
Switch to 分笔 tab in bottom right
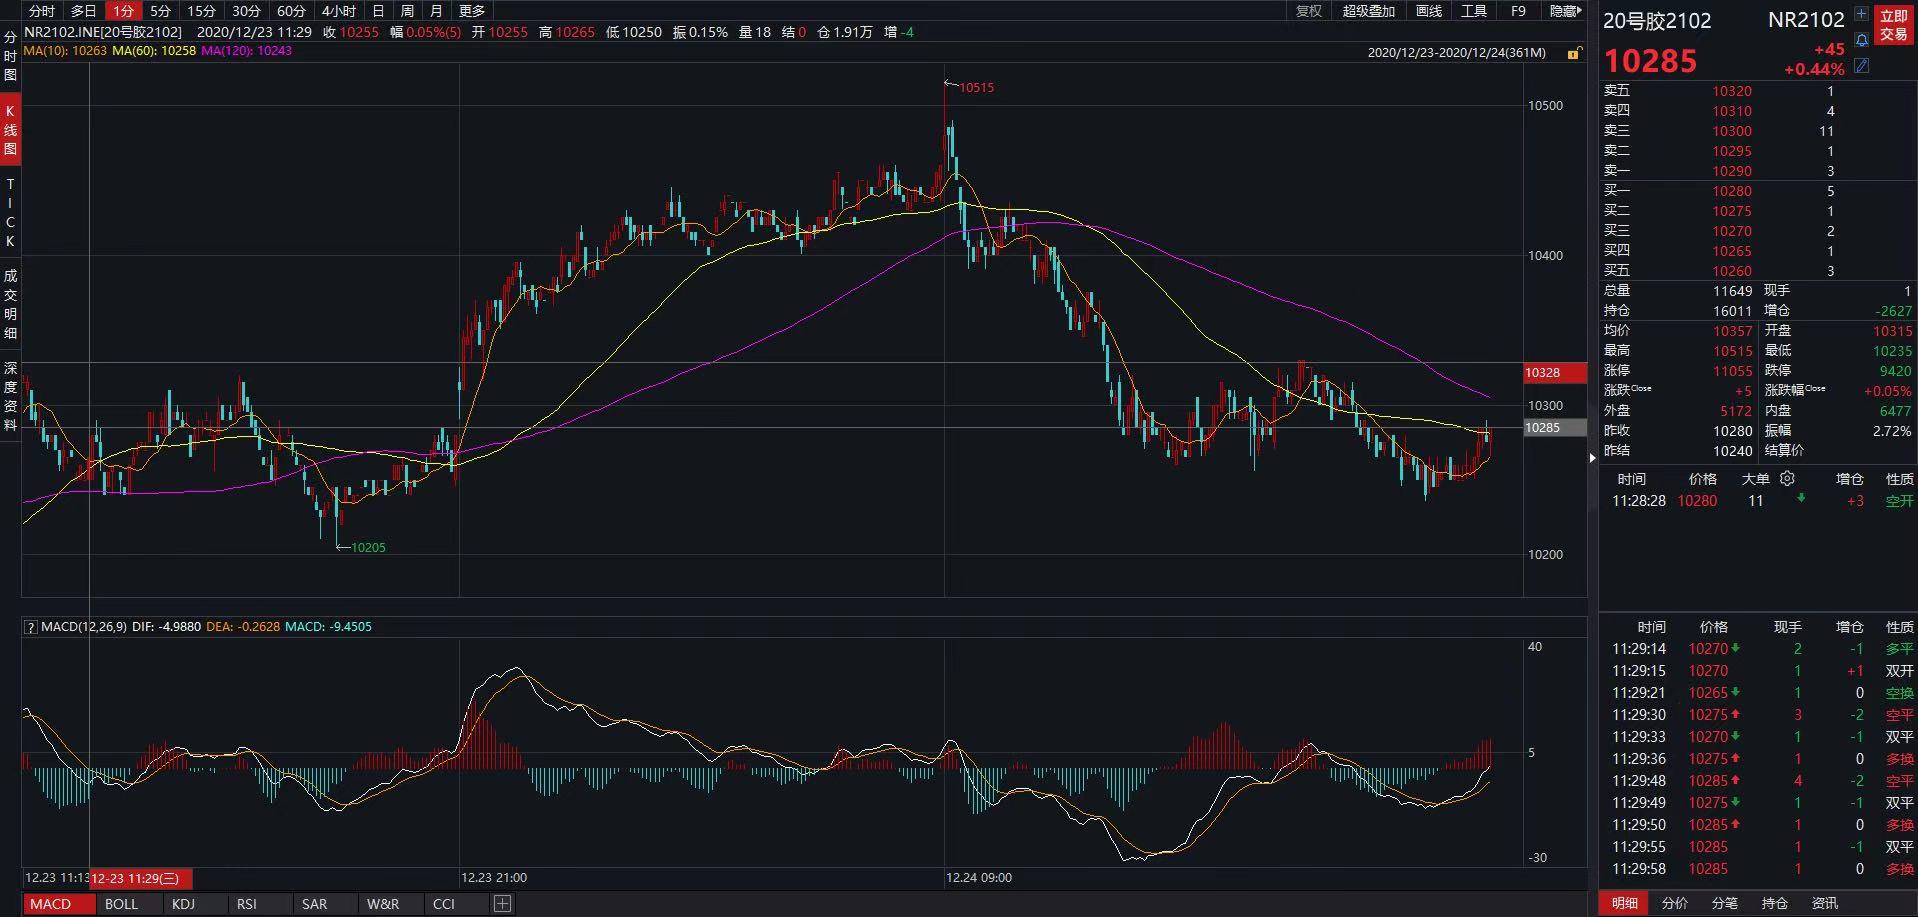click(1725, 903)
